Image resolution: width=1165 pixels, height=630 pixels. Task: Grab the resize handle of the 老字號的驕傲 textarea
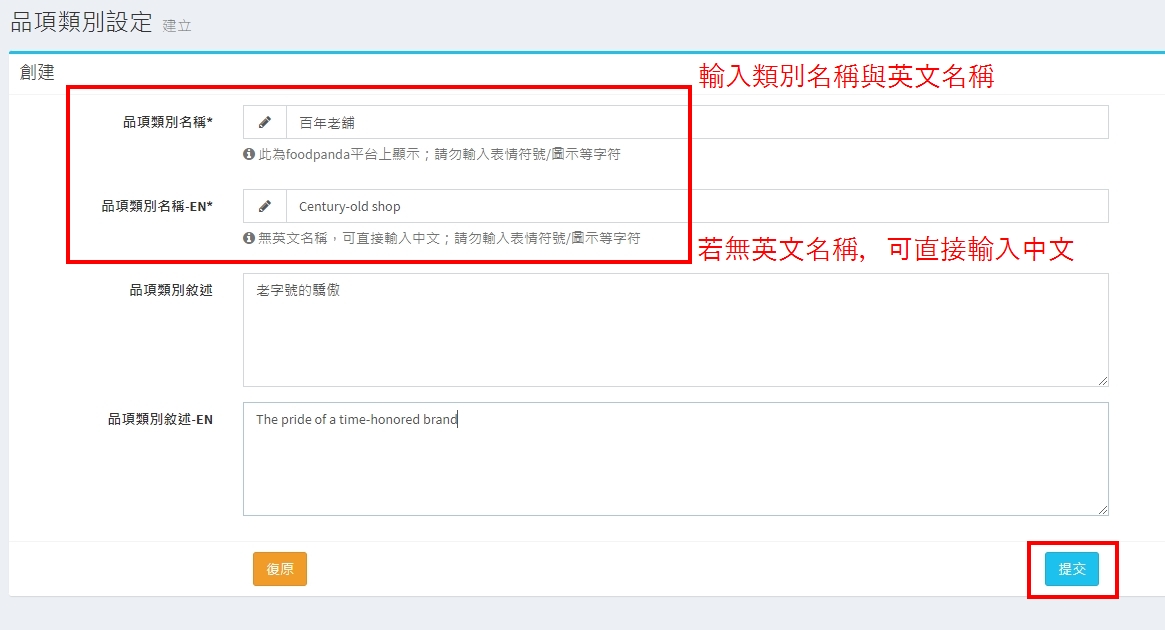click(x=1103, y=380)
